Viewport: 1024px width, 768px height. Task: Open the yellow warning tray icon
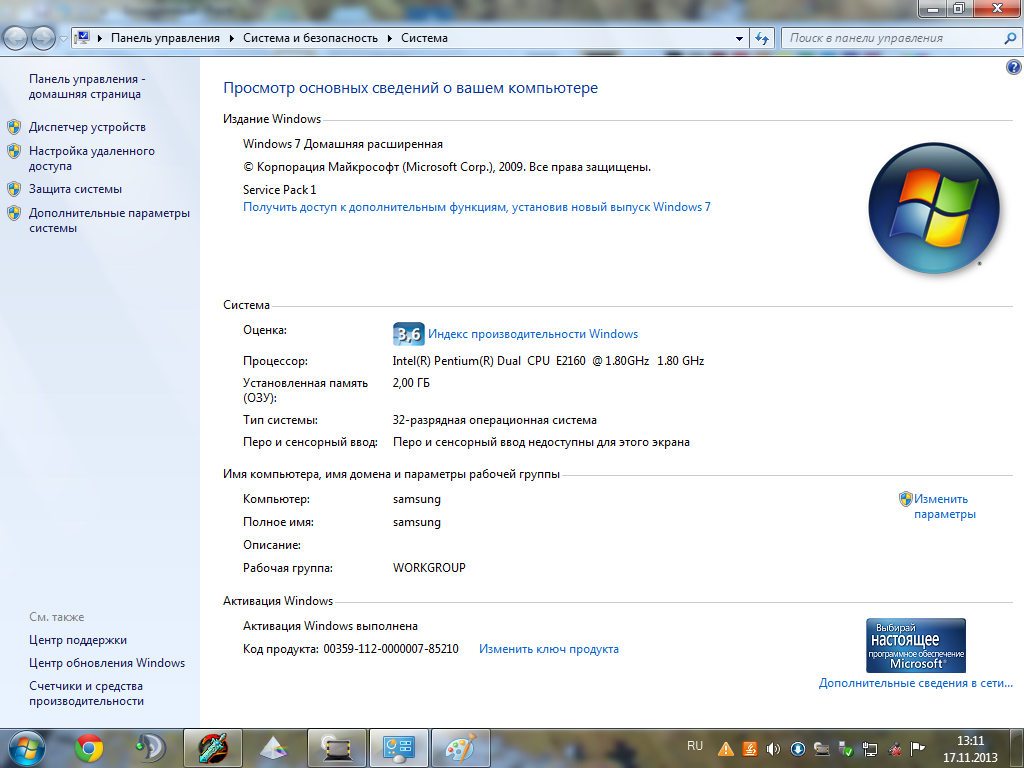coord(726,749)
